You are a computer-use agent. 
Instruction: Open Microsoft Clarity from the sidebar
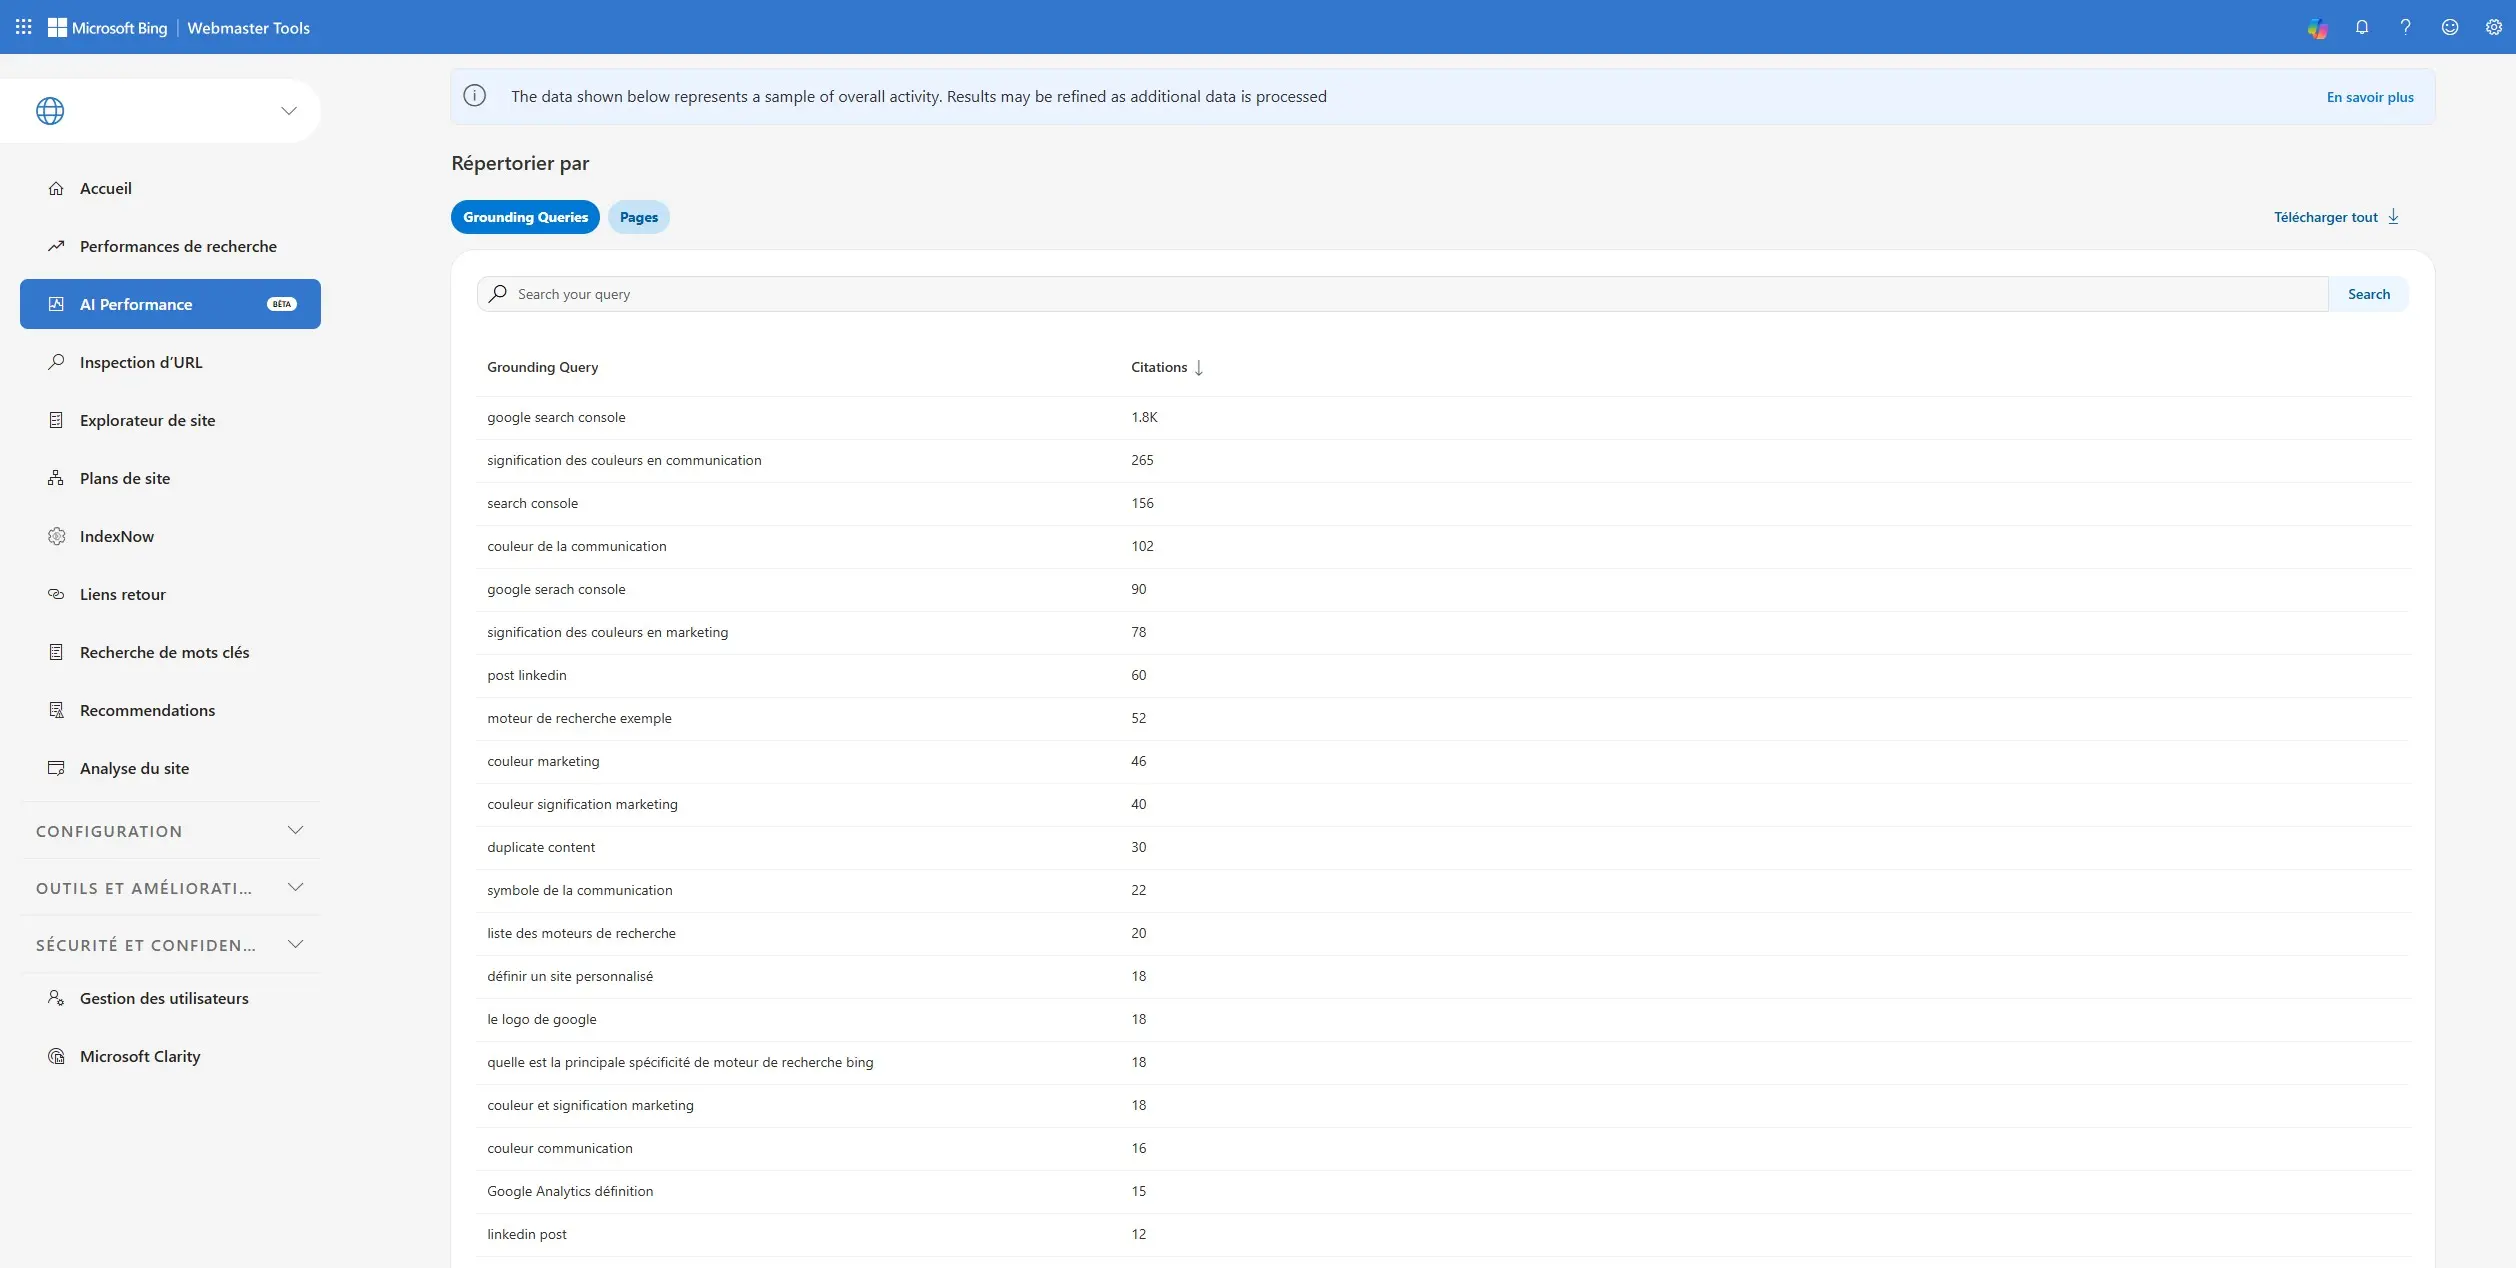click(140, 1056)
